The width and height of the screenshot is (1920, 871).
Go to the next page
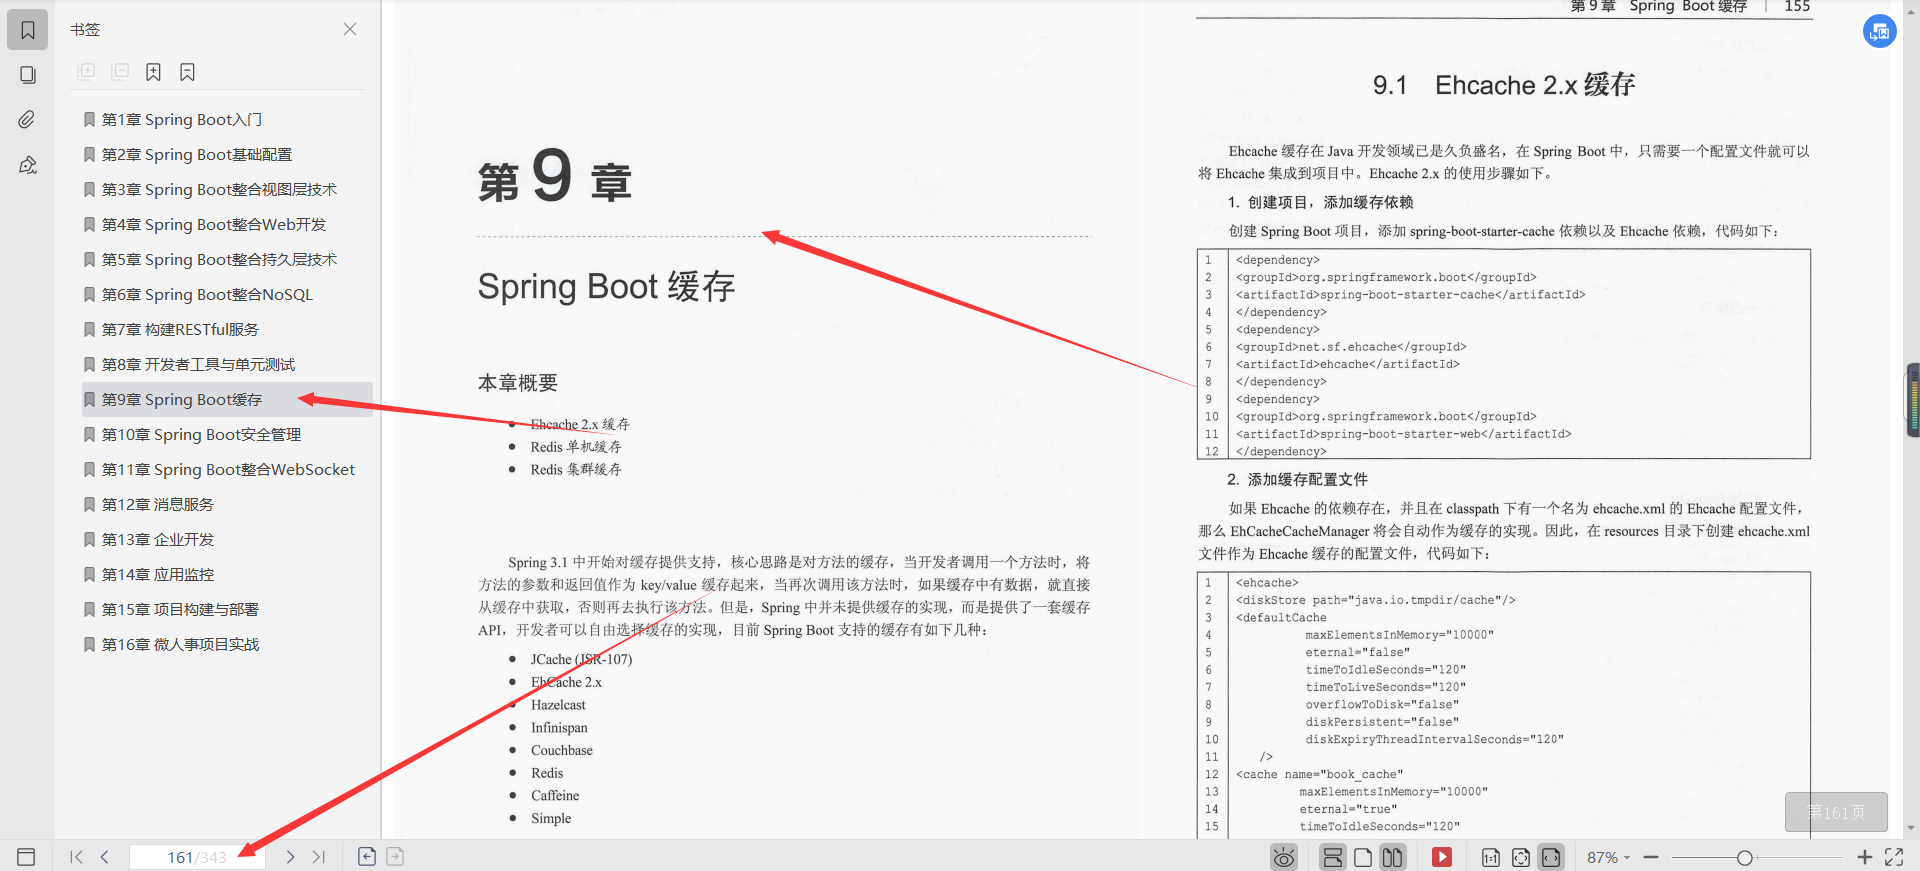click(x=290, y=857)
